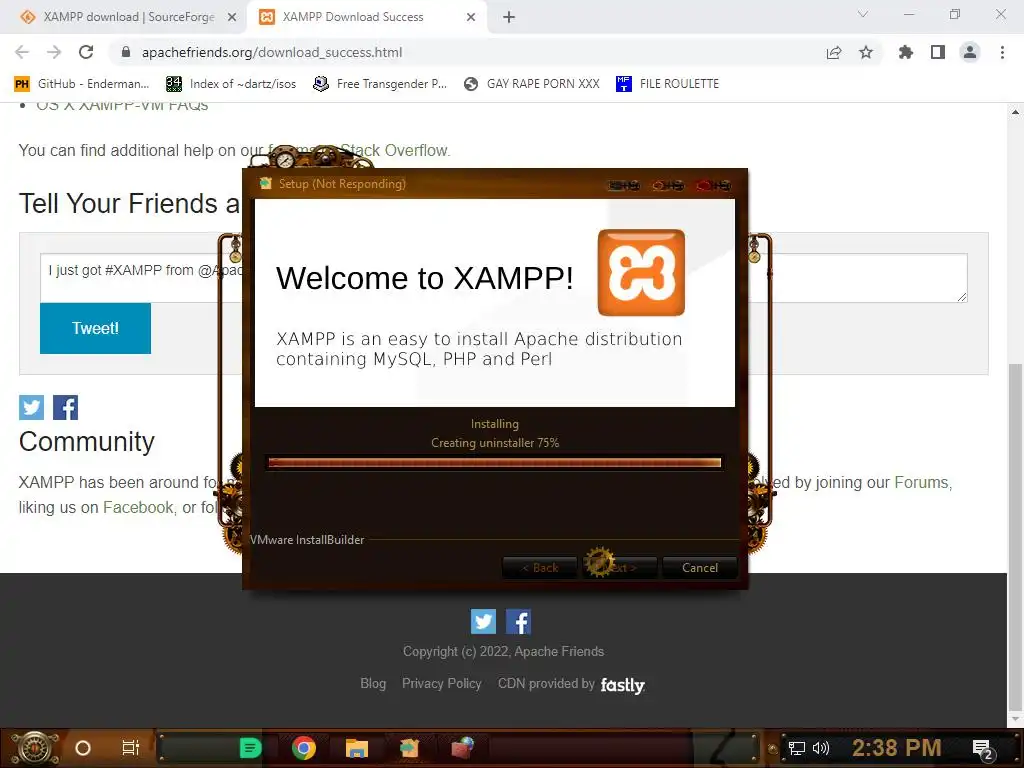
Task: Open the network tray icon
Action: click(797, 748)
